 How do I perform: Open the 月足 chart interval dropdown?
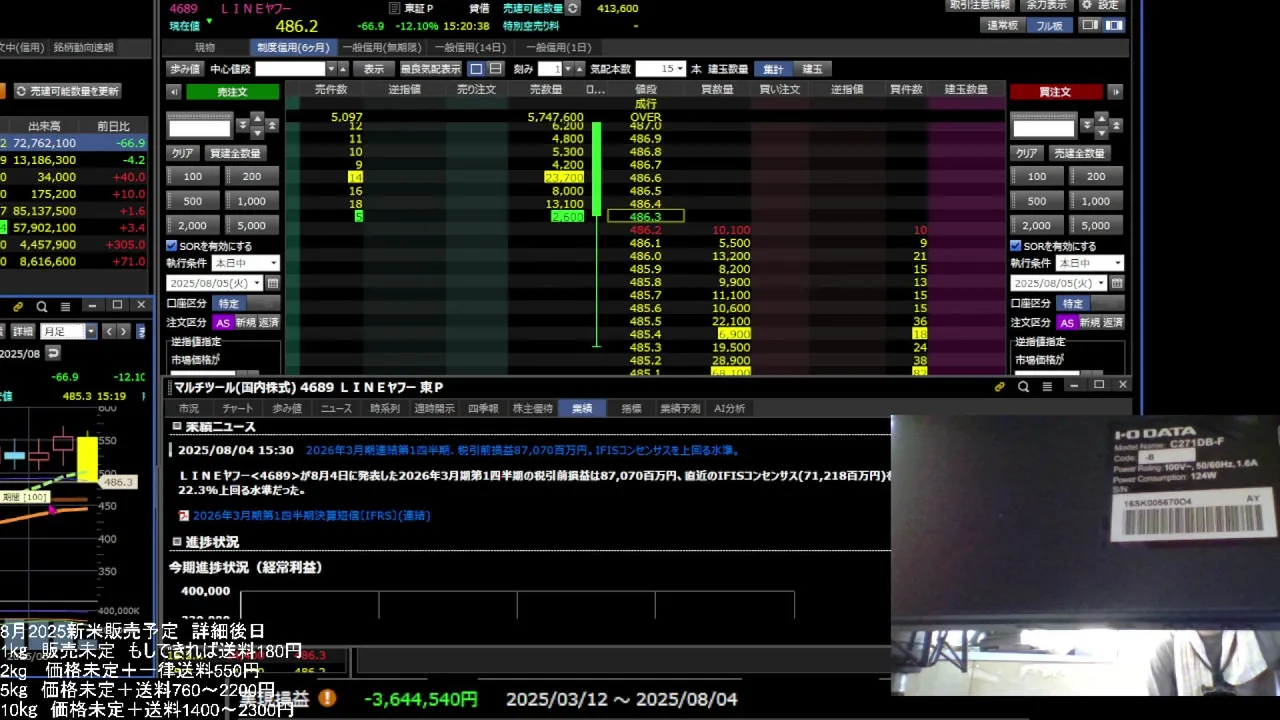point(90,331)
